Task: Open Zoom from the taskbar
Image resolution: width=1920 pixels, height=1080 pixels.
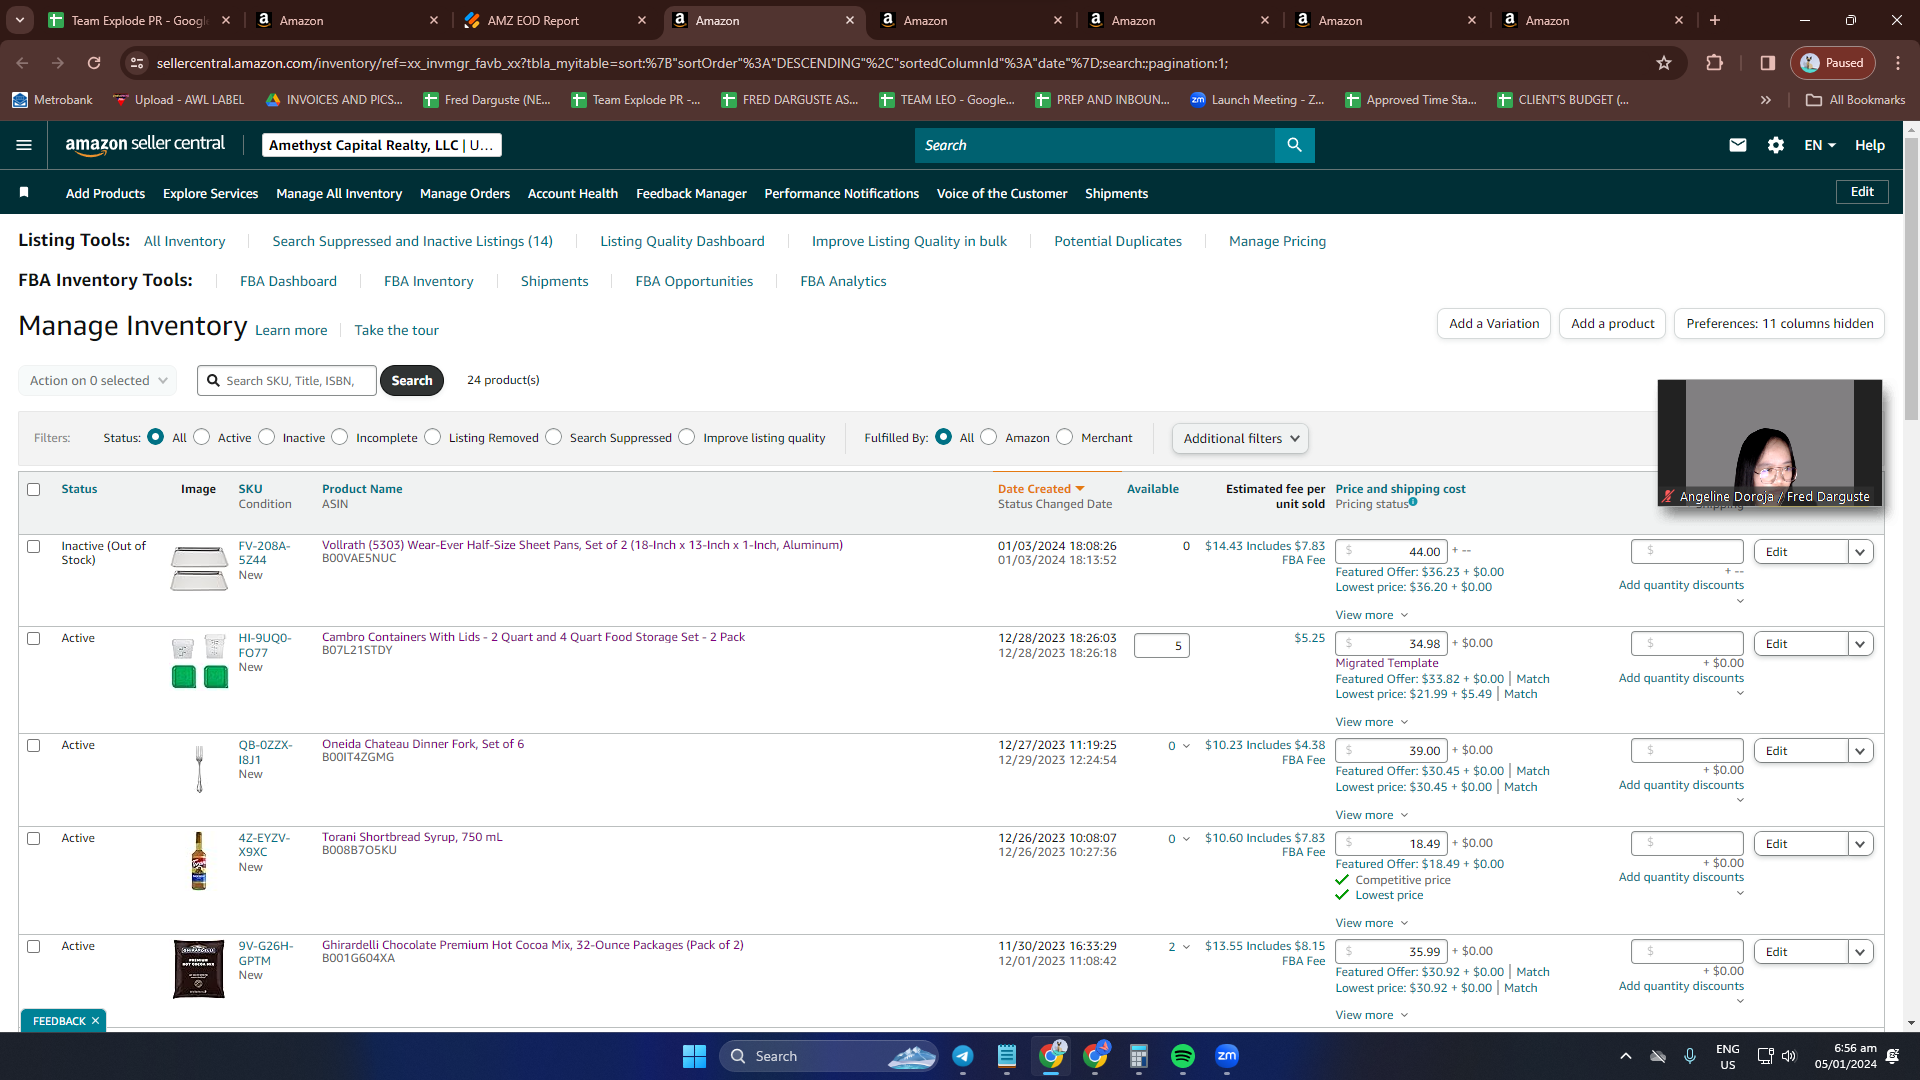Action: 1227,1056
